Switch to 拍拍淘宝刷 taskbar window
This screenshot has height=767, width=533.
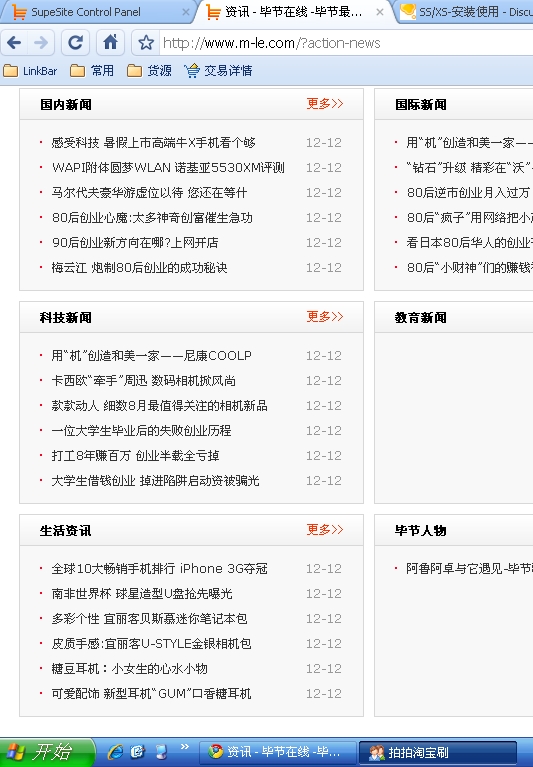(438, 752)
